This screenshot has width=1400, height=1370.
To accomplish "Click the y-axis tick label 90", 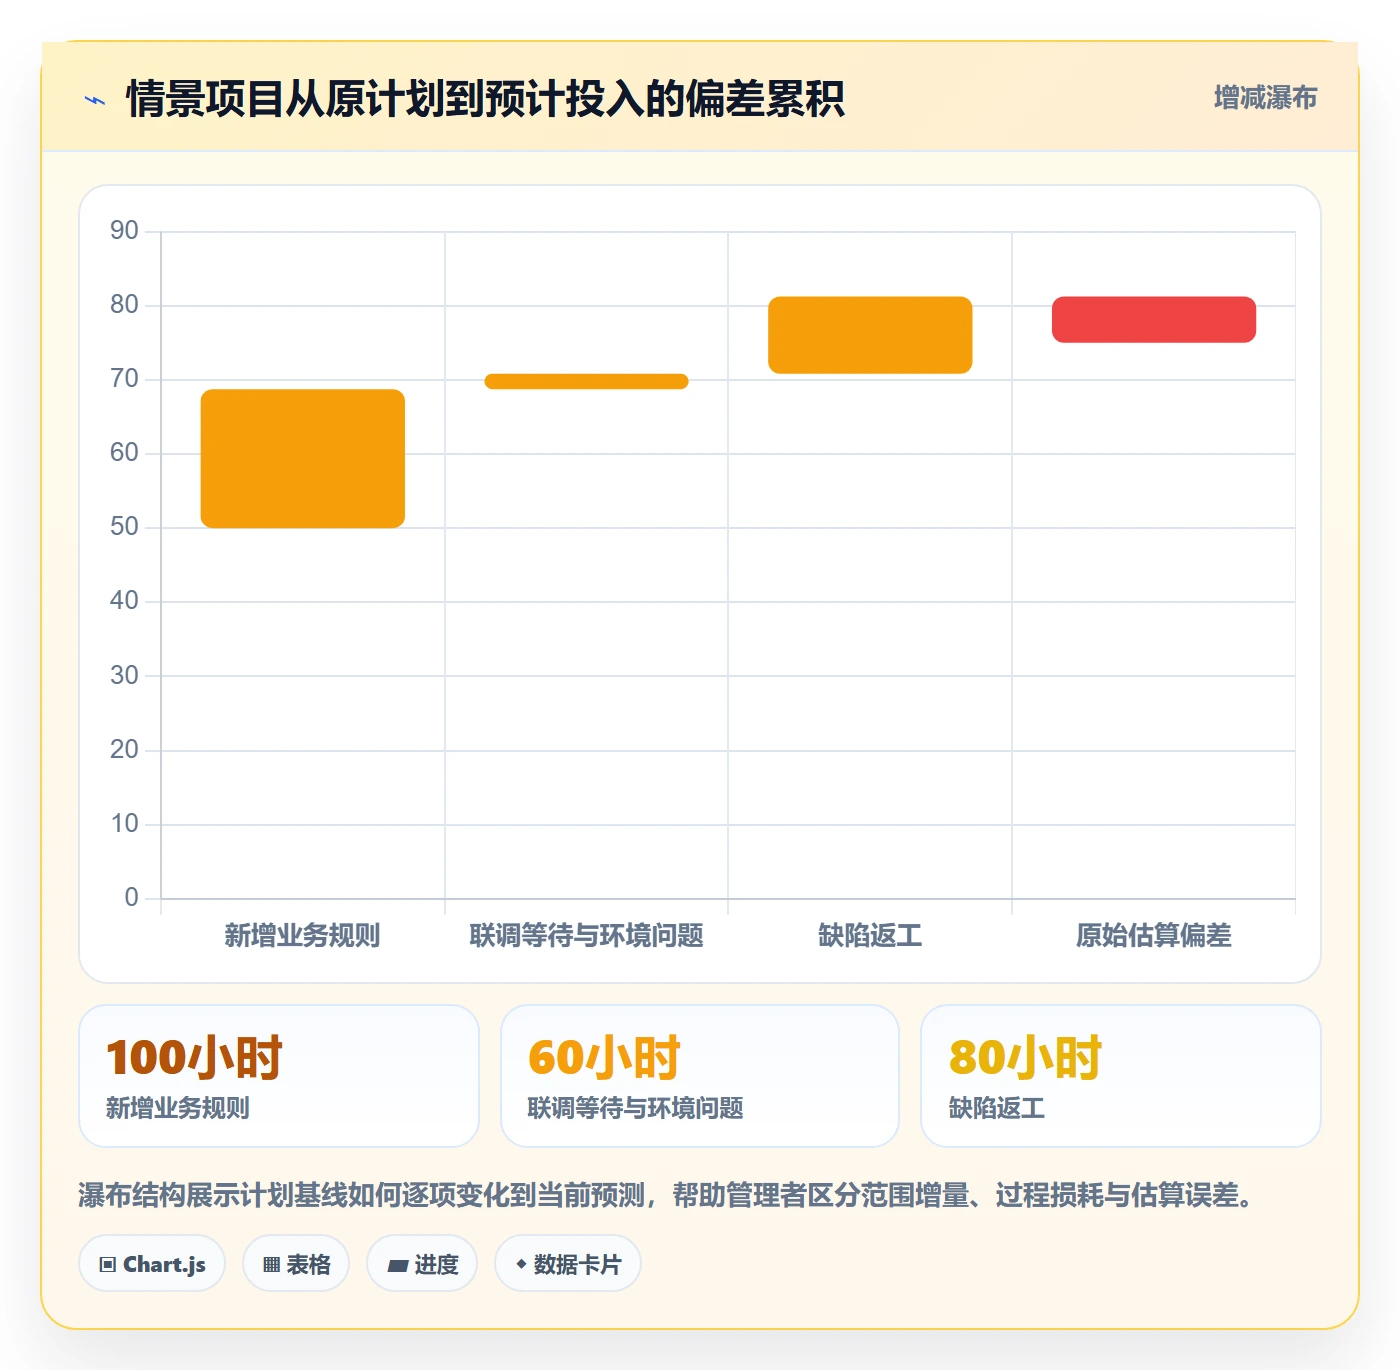I will (125, 231).
